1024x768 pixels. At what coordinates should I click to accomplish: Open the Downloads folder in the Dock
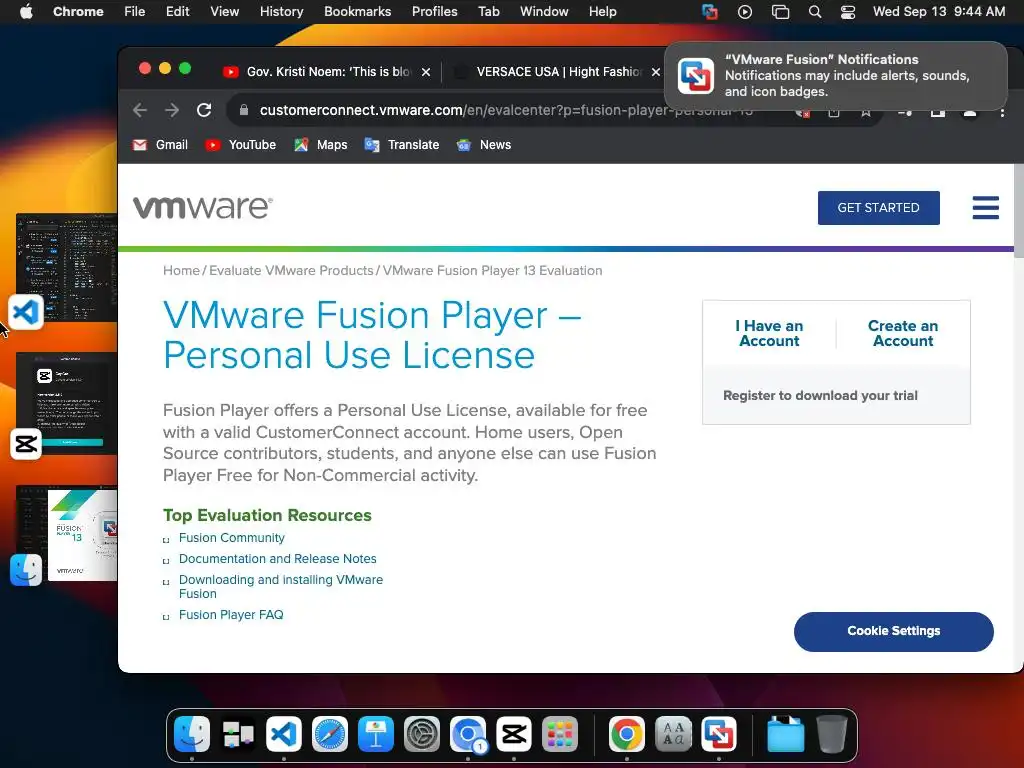click(786, 734)
